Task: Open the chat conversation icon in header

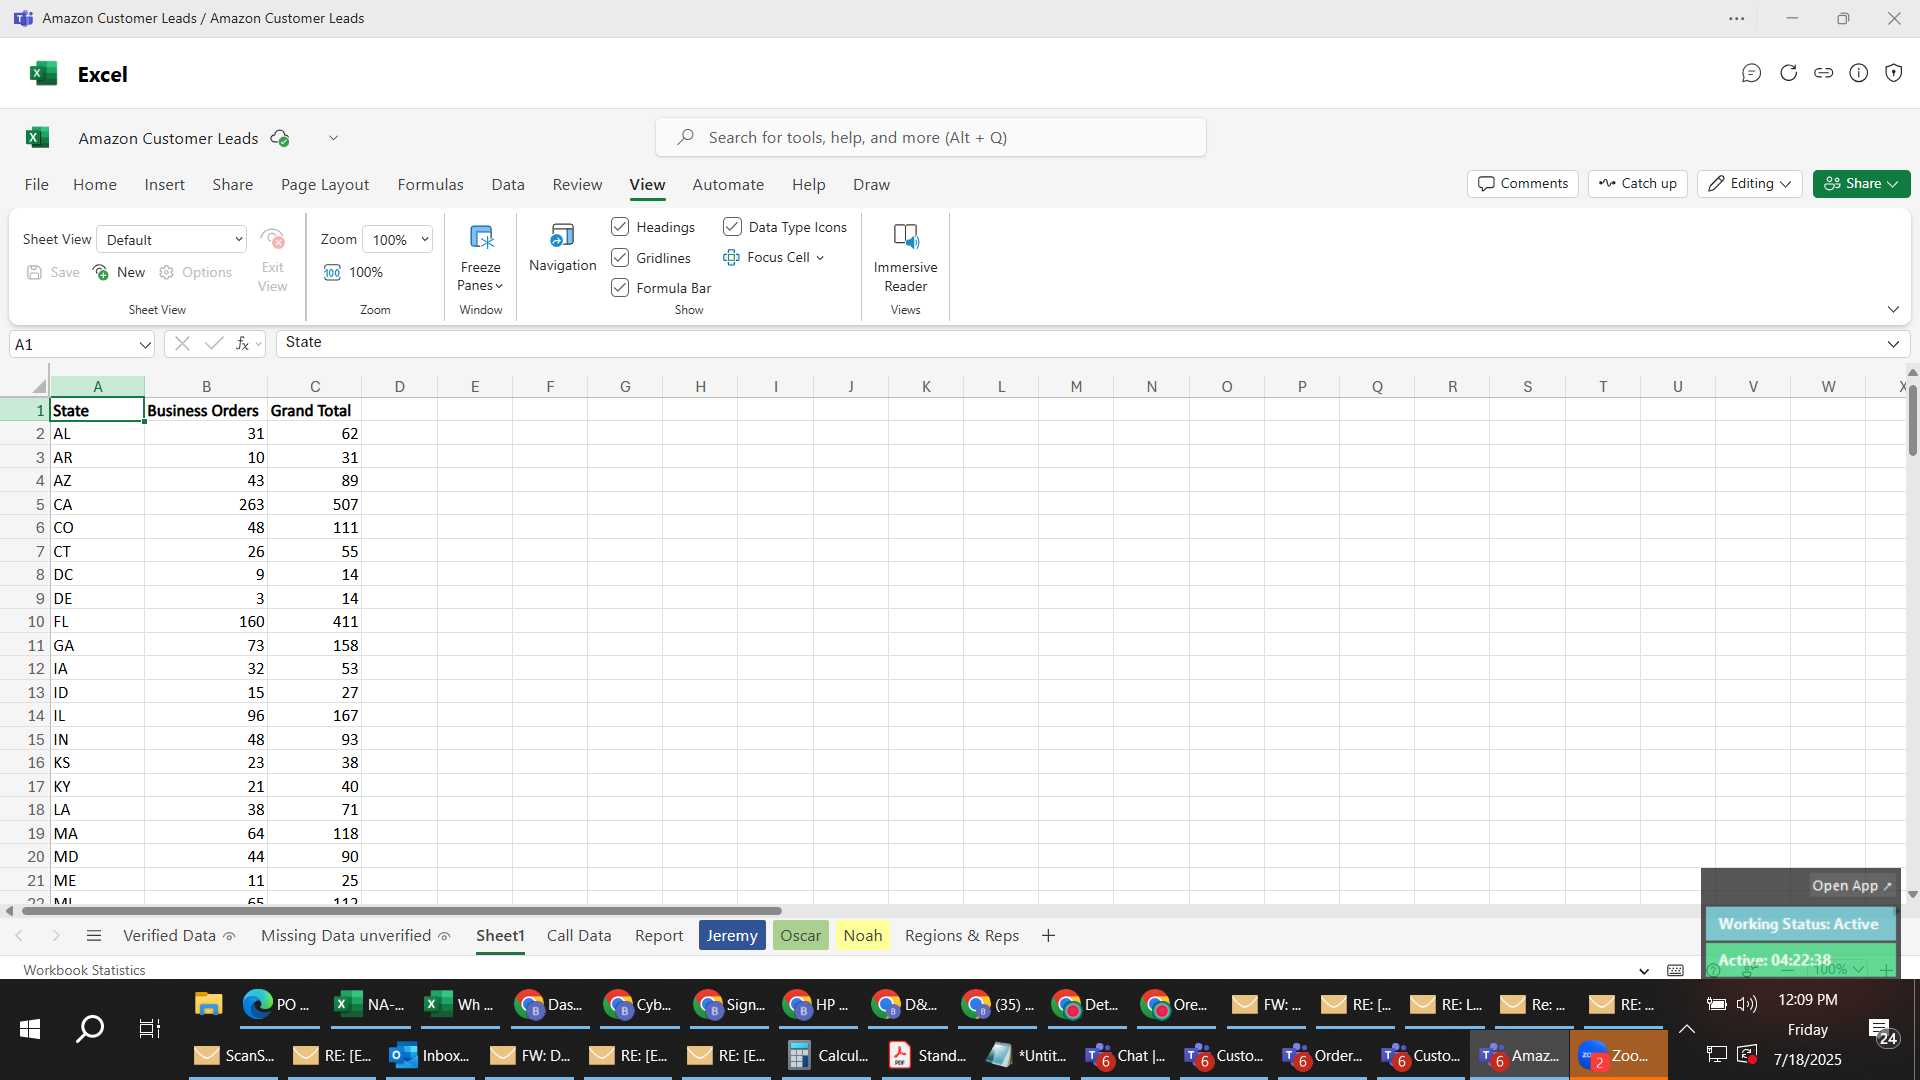Action: point(1751,73)
